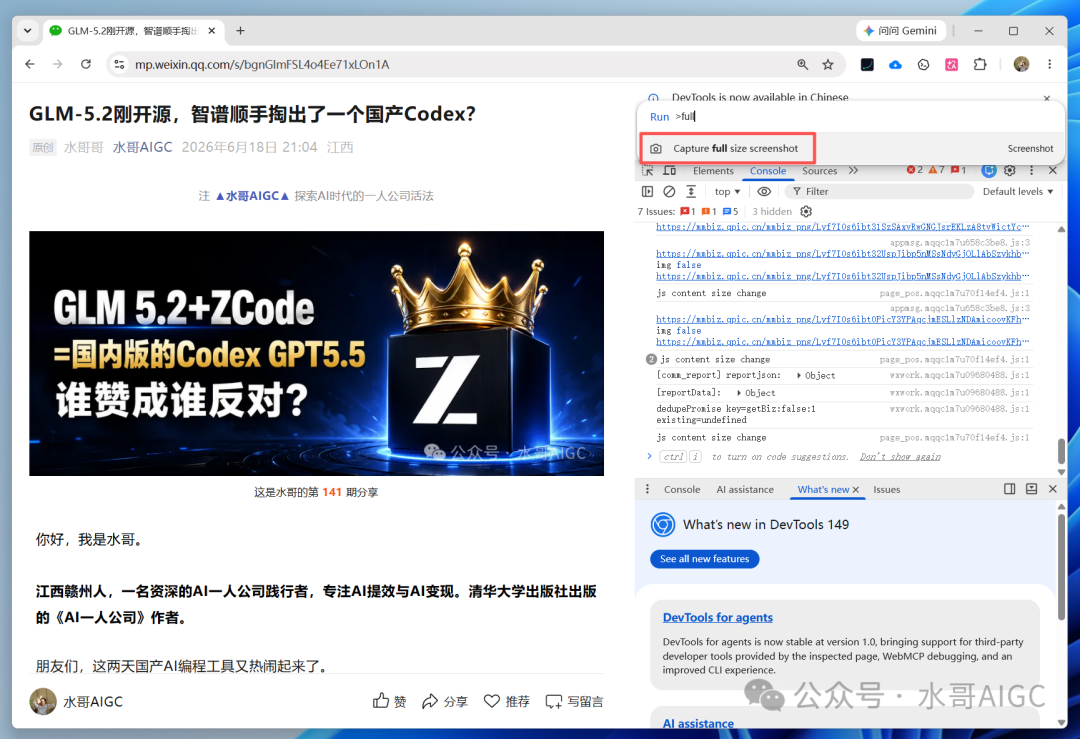Open the blue cloud extension icon
Image resolution: width=1080 pixels, height=739 pixels.
click(x=895, y=64)
